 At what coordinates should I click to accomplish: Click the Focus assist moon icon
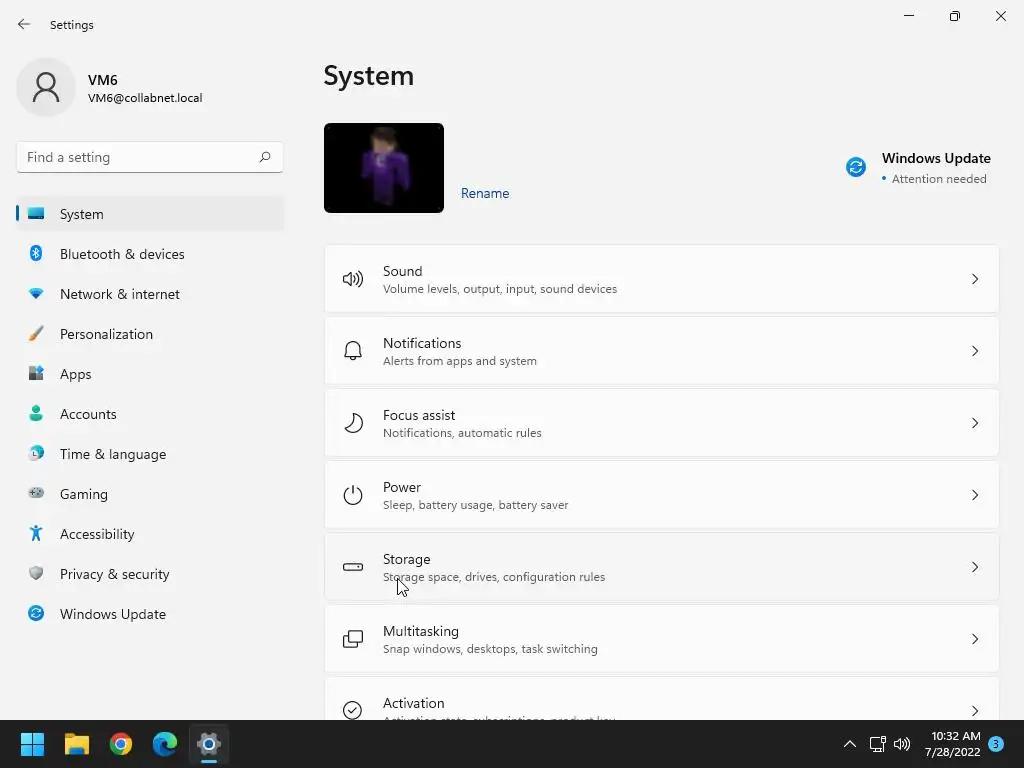click(353, 423)
